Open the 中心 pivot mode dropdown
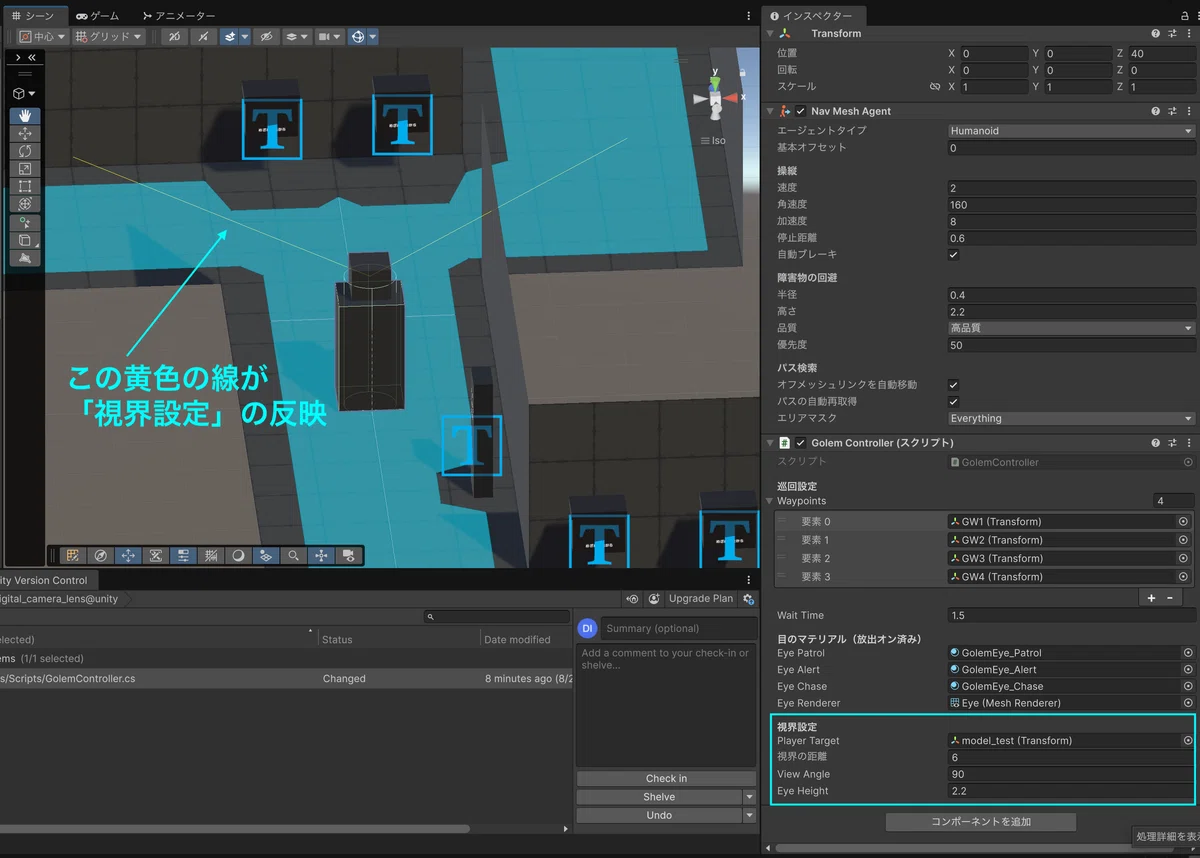The width and height of the screenshot is (1200, 858). point(43,37)
